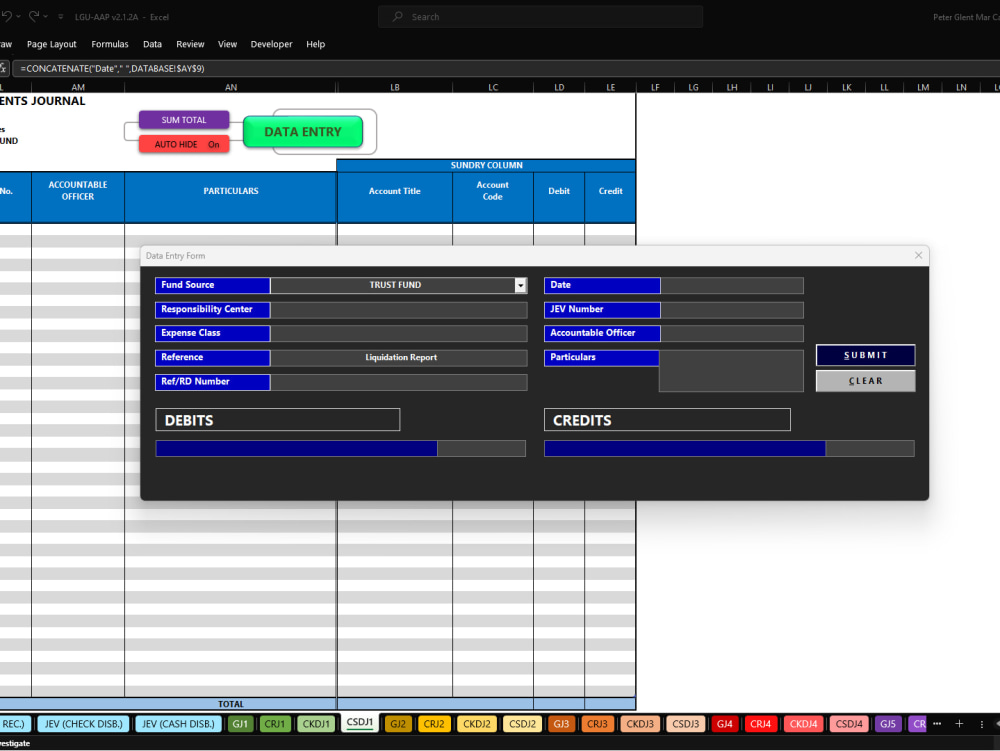Select the GJ2 sheet tab

point(398,723)
